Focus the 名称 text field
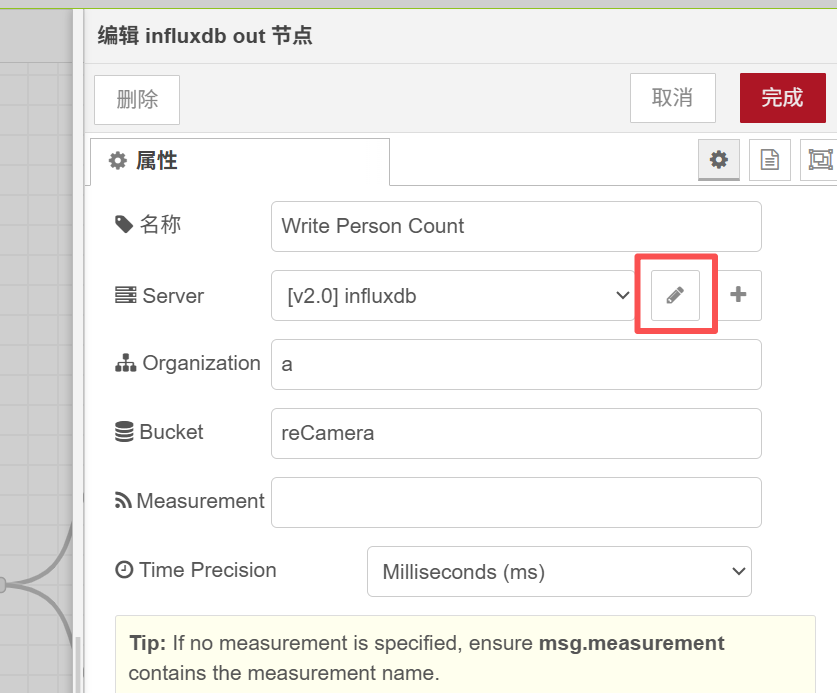The height and width of the screenshot is (693, 837). tap(516, 226)
